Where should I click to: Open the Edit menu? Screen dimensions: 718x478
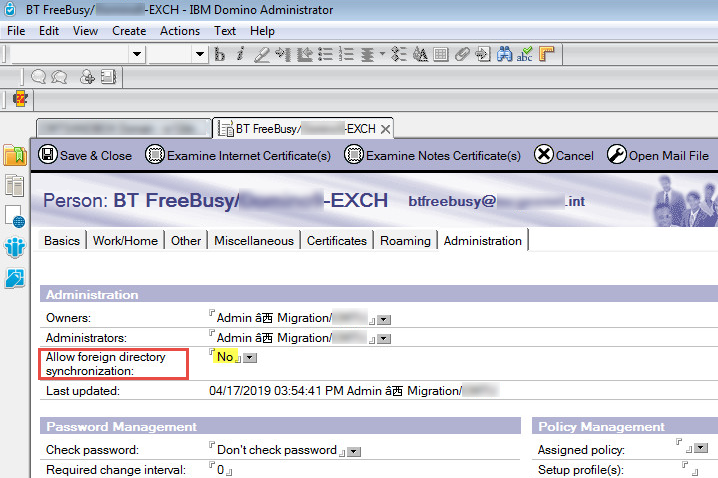(49, 31)
